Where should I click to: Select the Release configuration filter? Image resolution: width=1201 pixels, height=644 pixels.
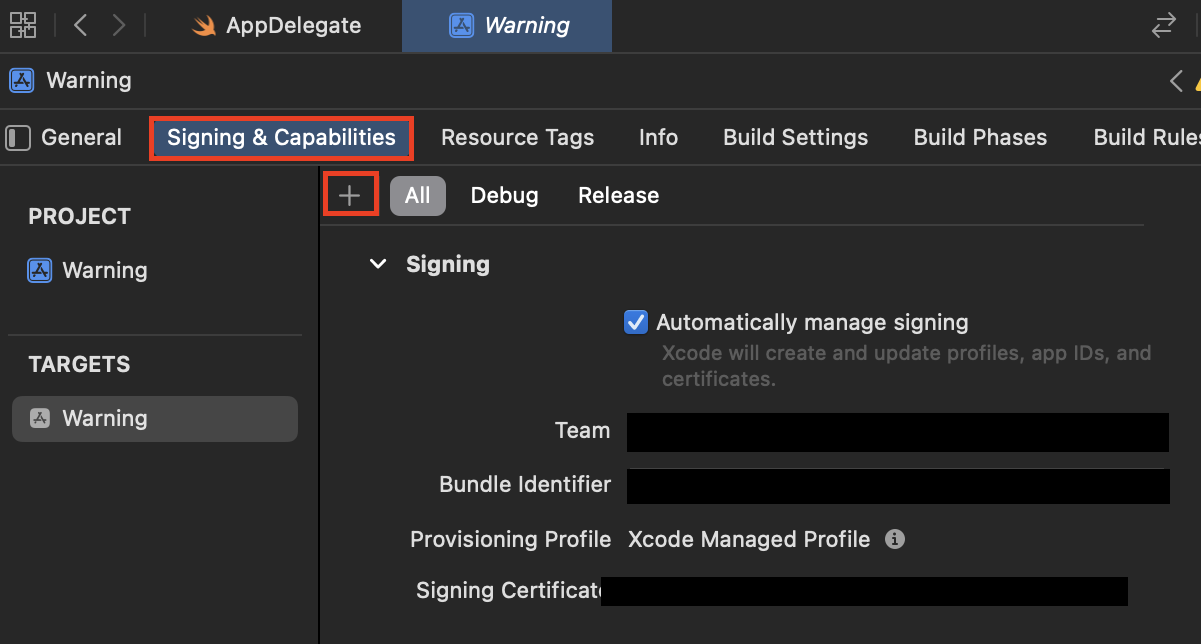click(x=618, y=196)
